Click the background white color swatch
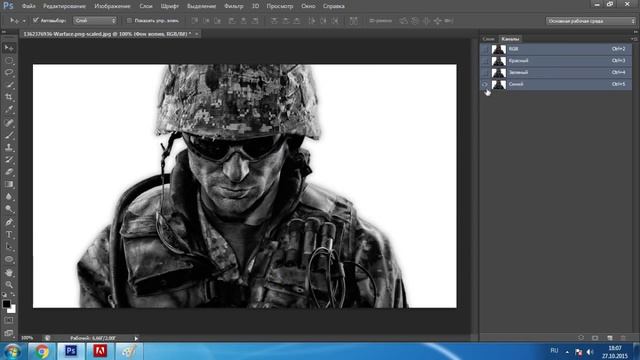This screenshot has height=360, width=640. [x=12, y=310]
